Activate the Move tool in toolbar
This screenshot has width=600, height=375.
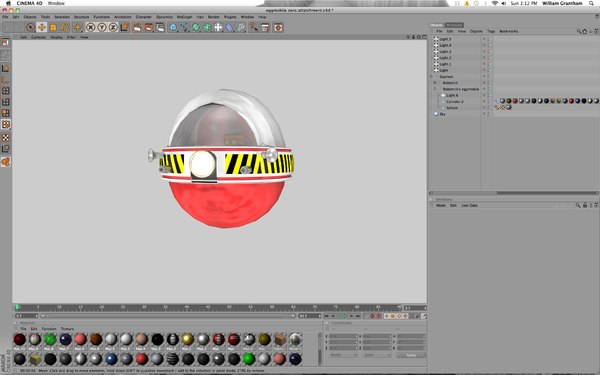[42, 27]
